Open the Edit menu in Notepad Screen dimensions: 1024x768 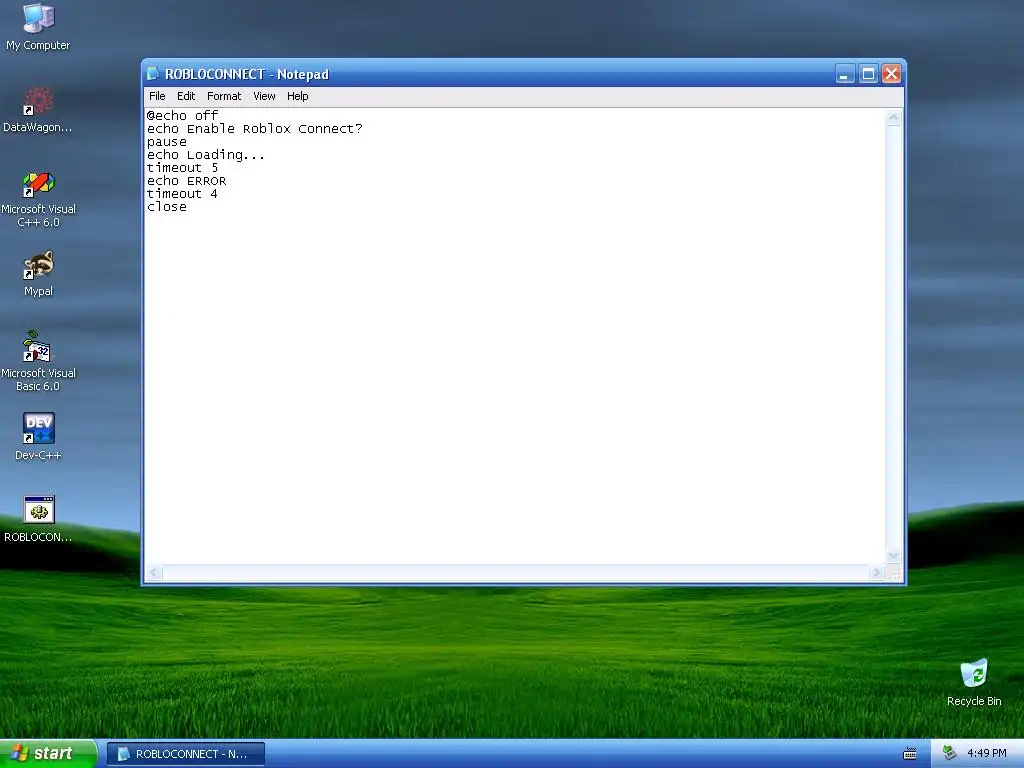(x=185, y=96)
